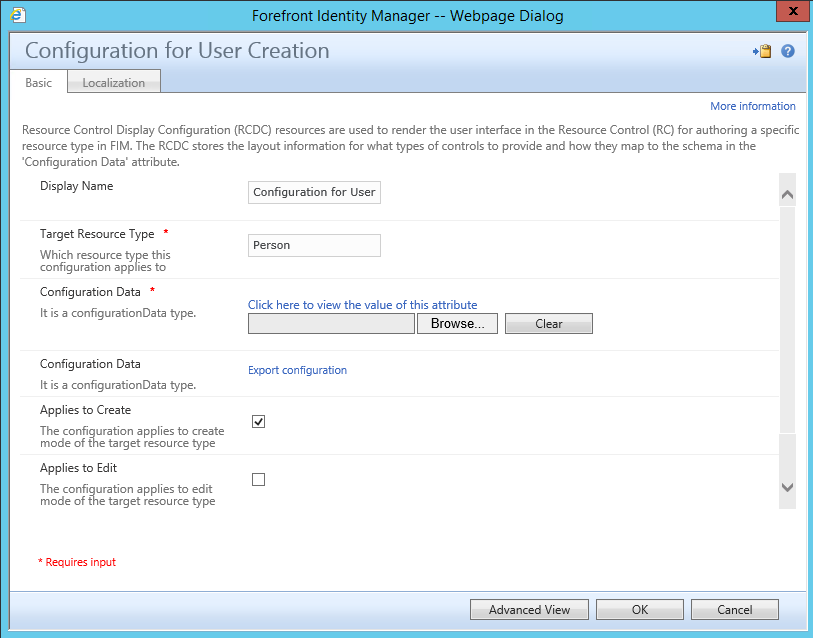Confirm with the OK button
This screenshot has width=813, height=638.
[640, 609]
